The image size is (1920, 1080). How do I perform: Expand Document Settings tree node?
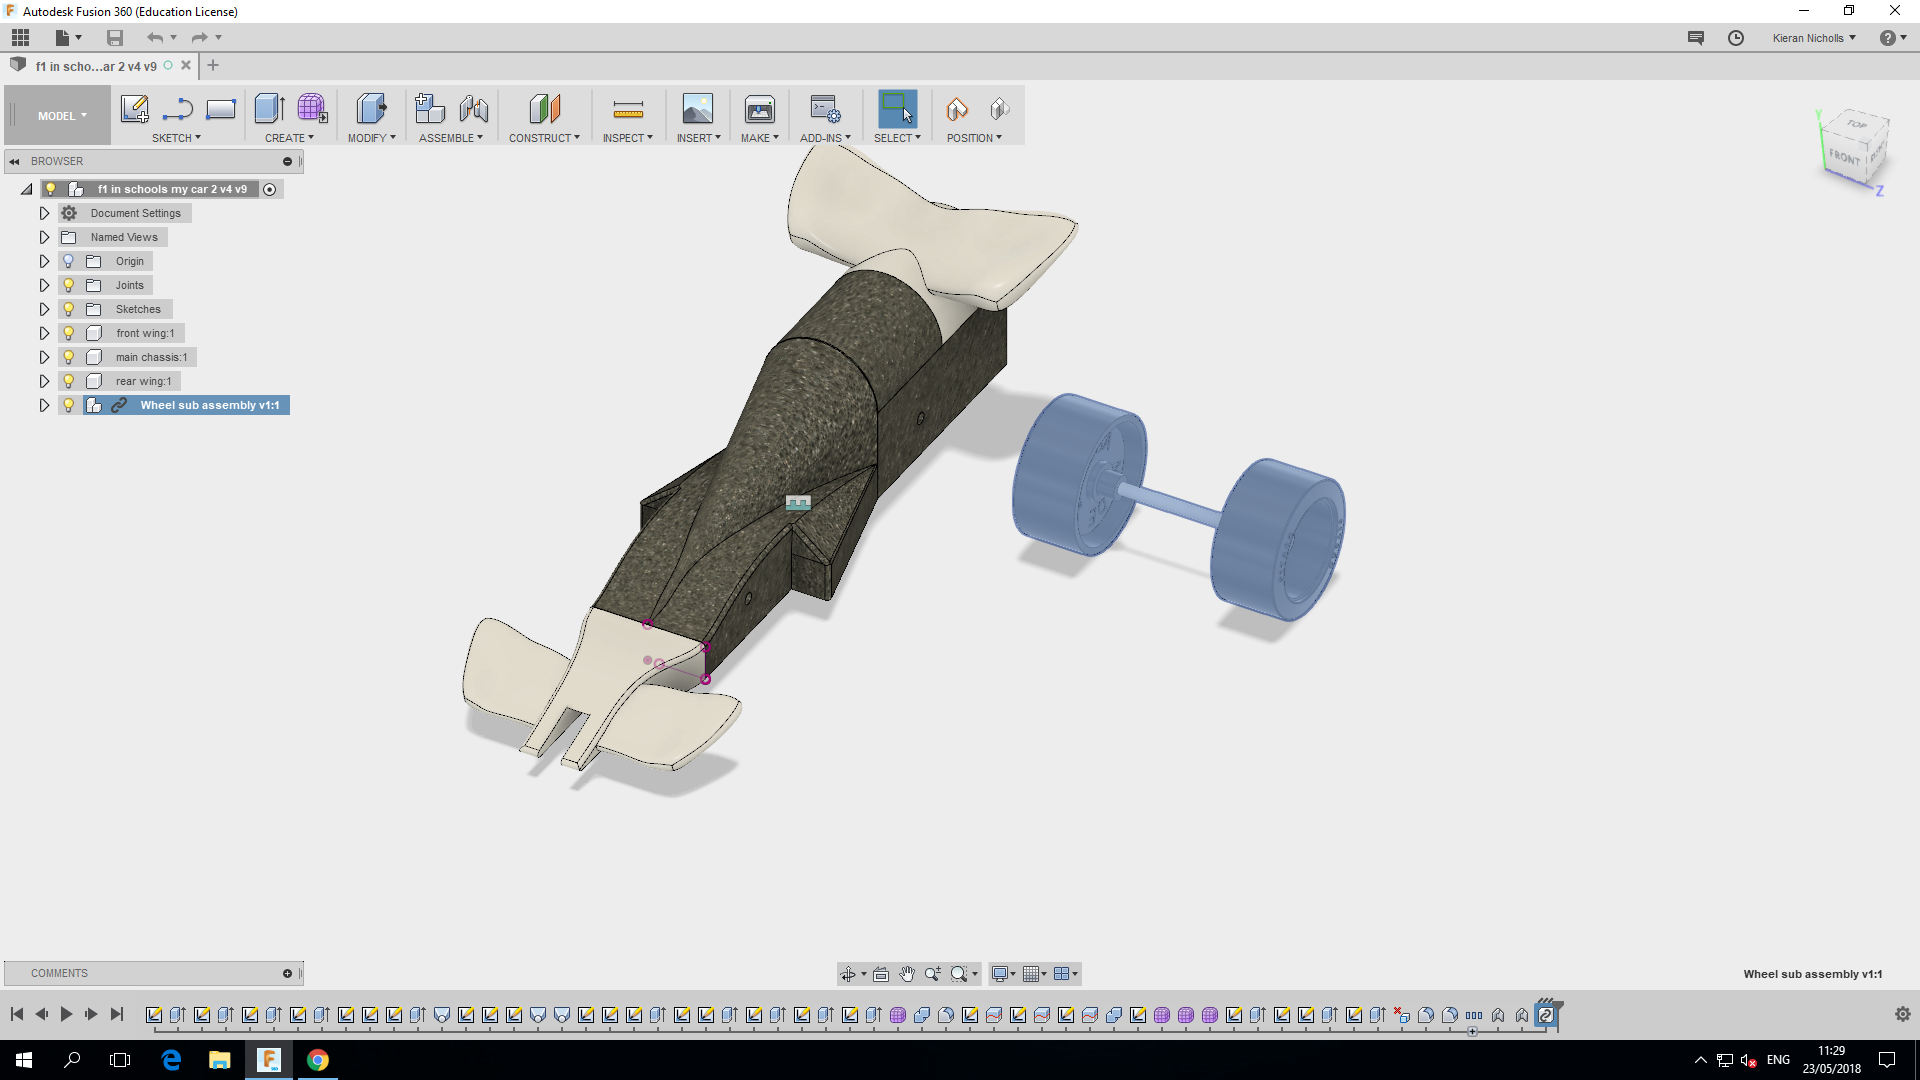coord(44,213)
